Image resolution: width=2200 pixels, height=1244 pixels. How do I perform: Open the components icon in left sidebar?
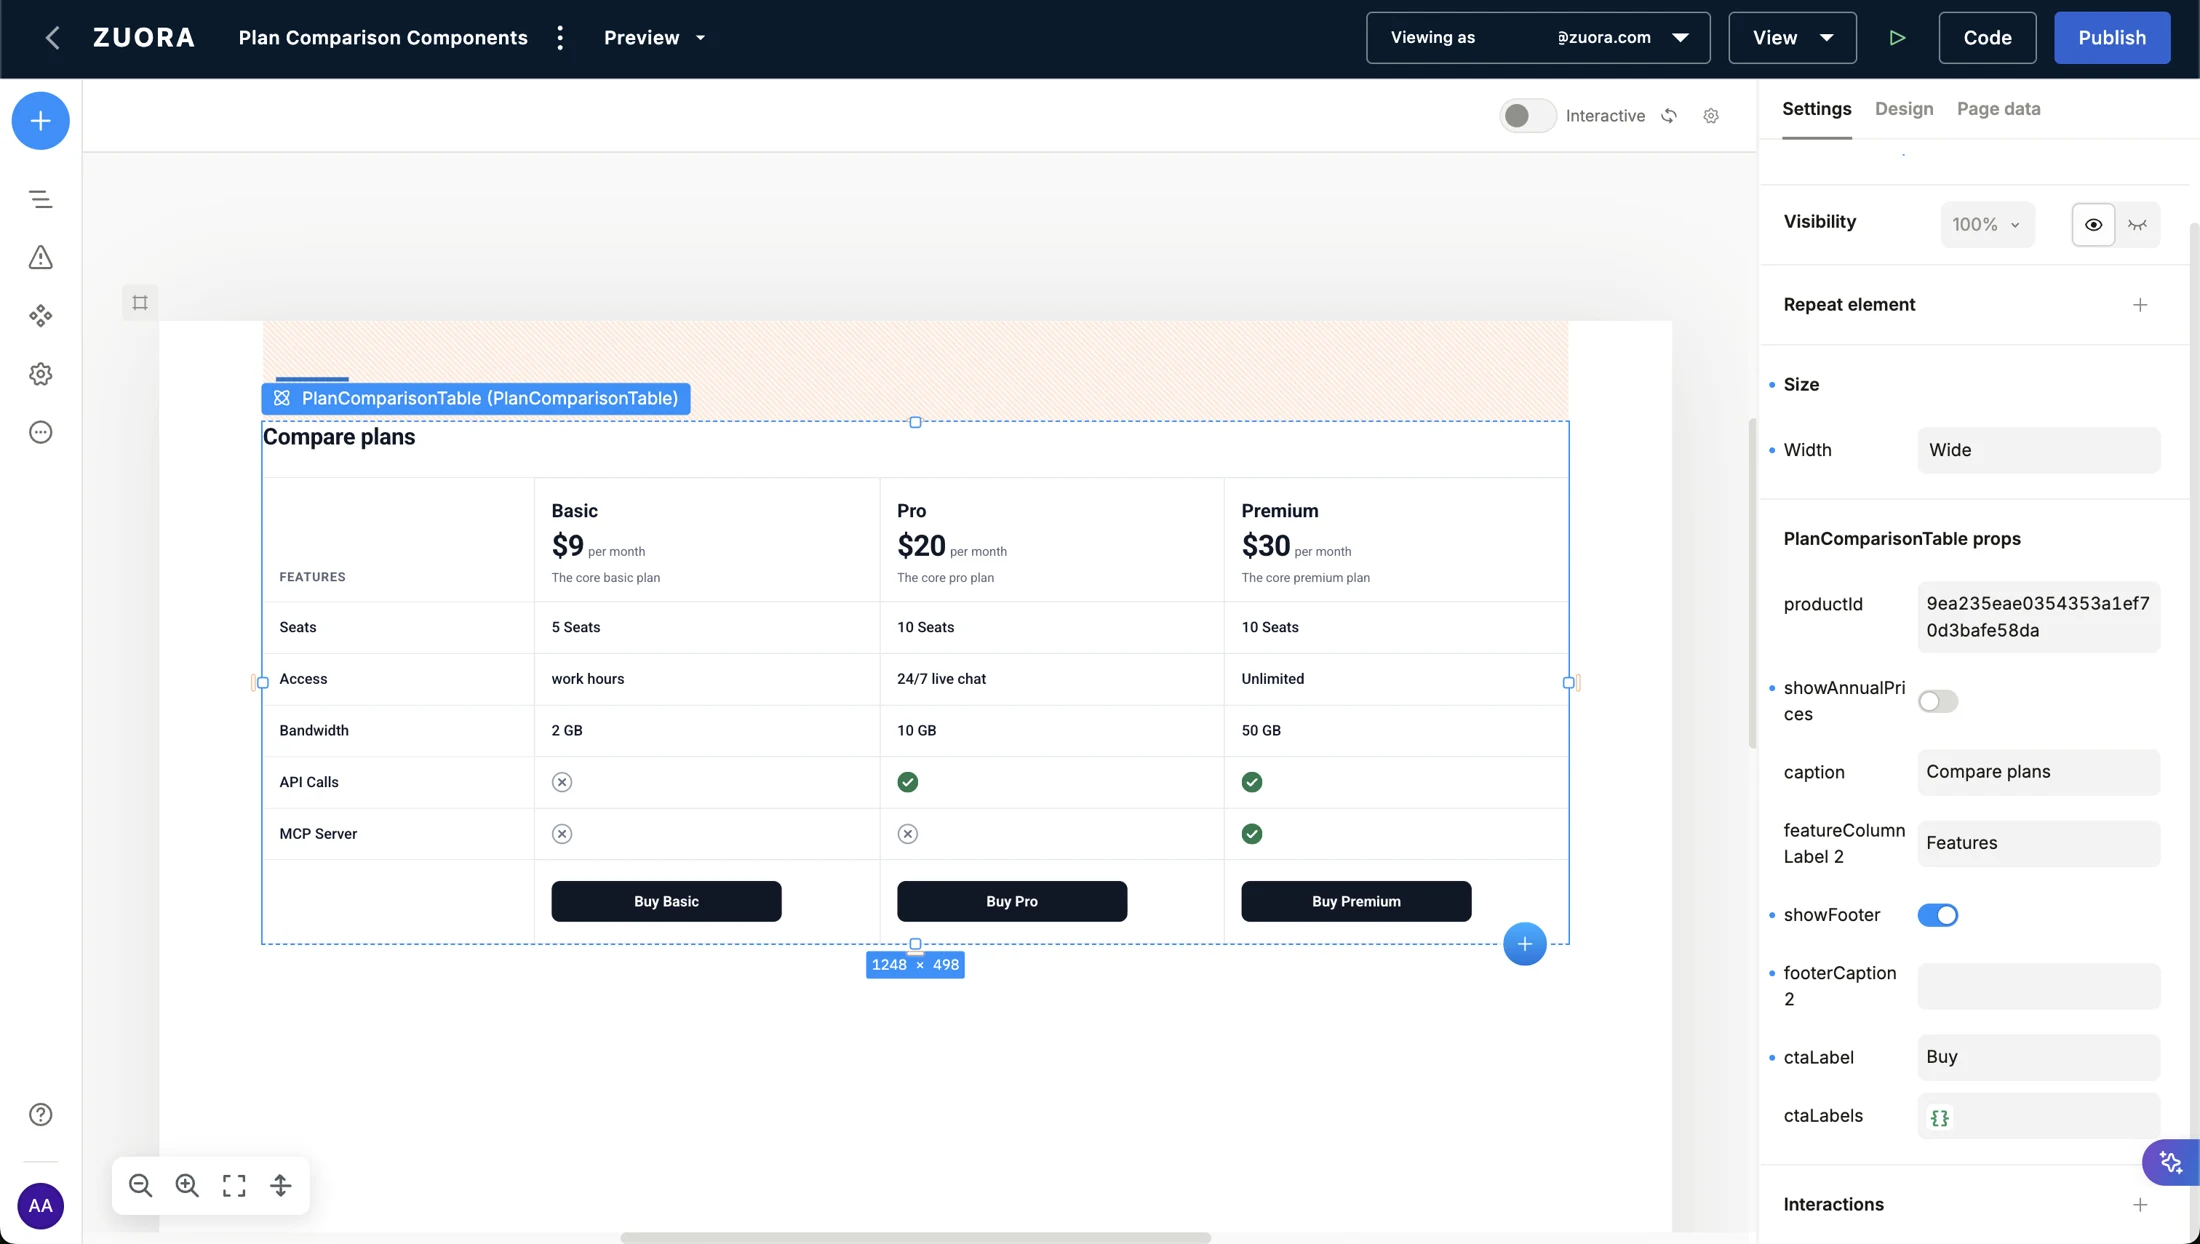(x=40, y=316)
